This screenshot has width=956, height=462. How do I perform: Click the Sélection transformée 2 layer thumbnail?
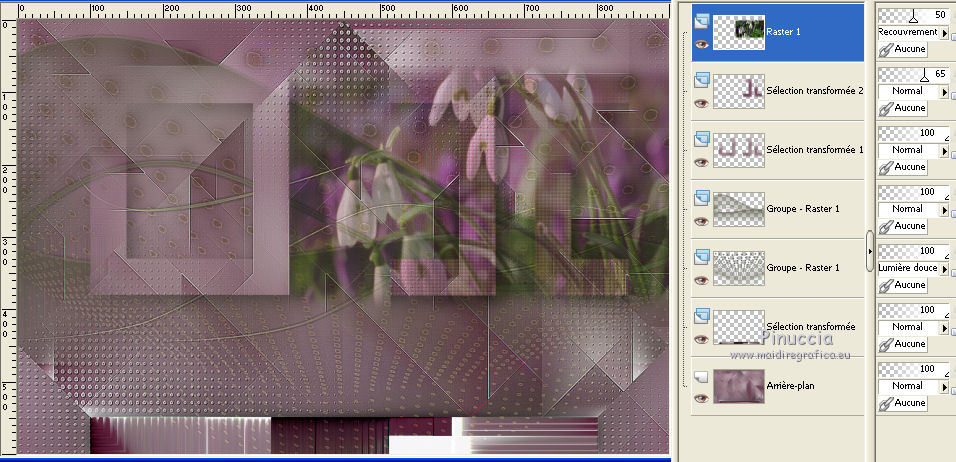coord(738,91)
